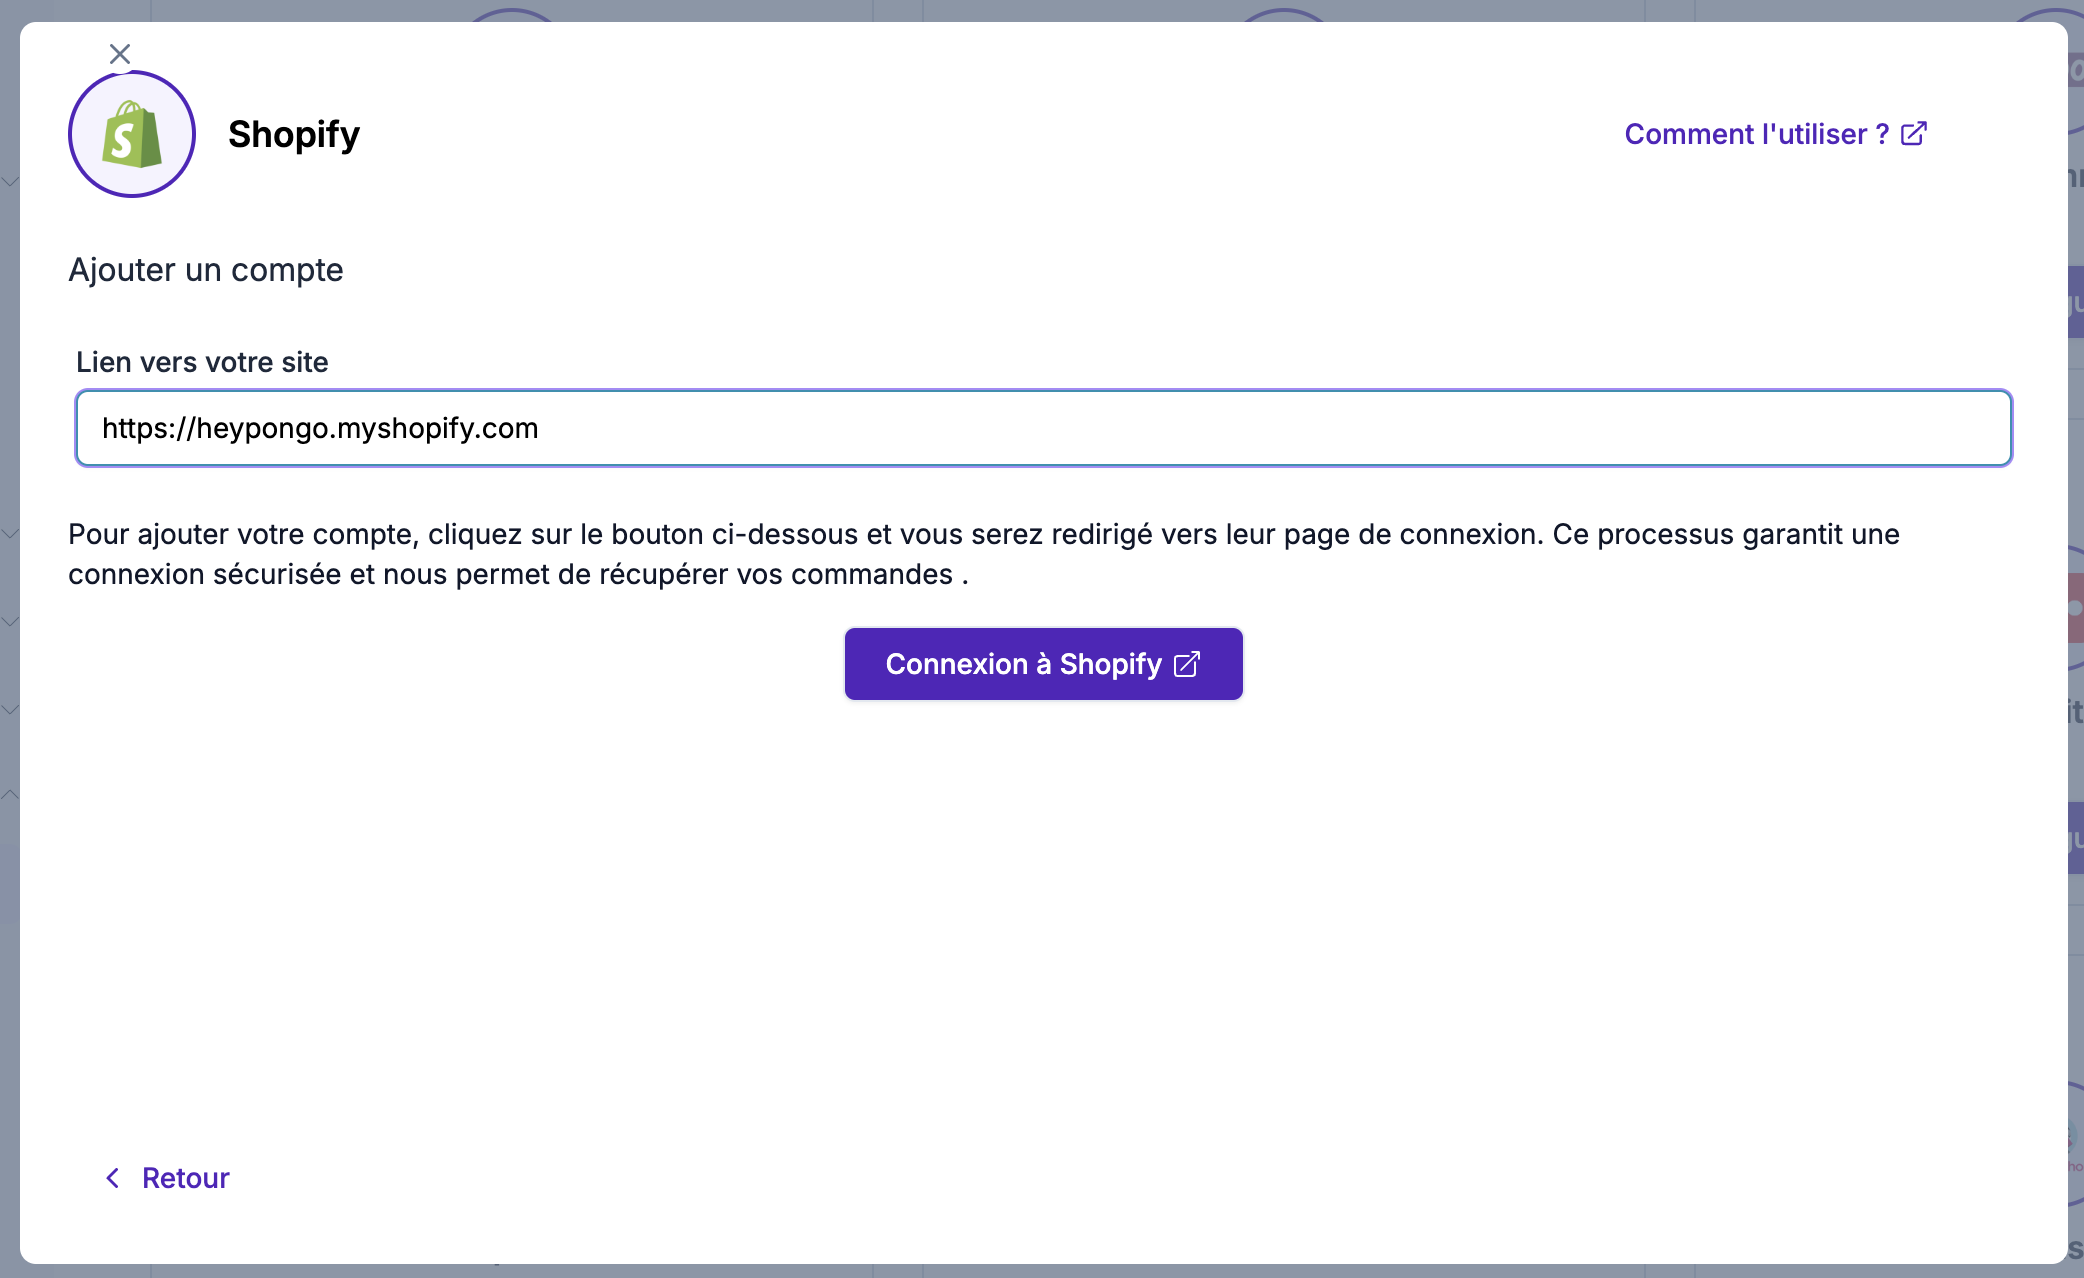
Task: Click the word commandes in the description
Action: 871,575
